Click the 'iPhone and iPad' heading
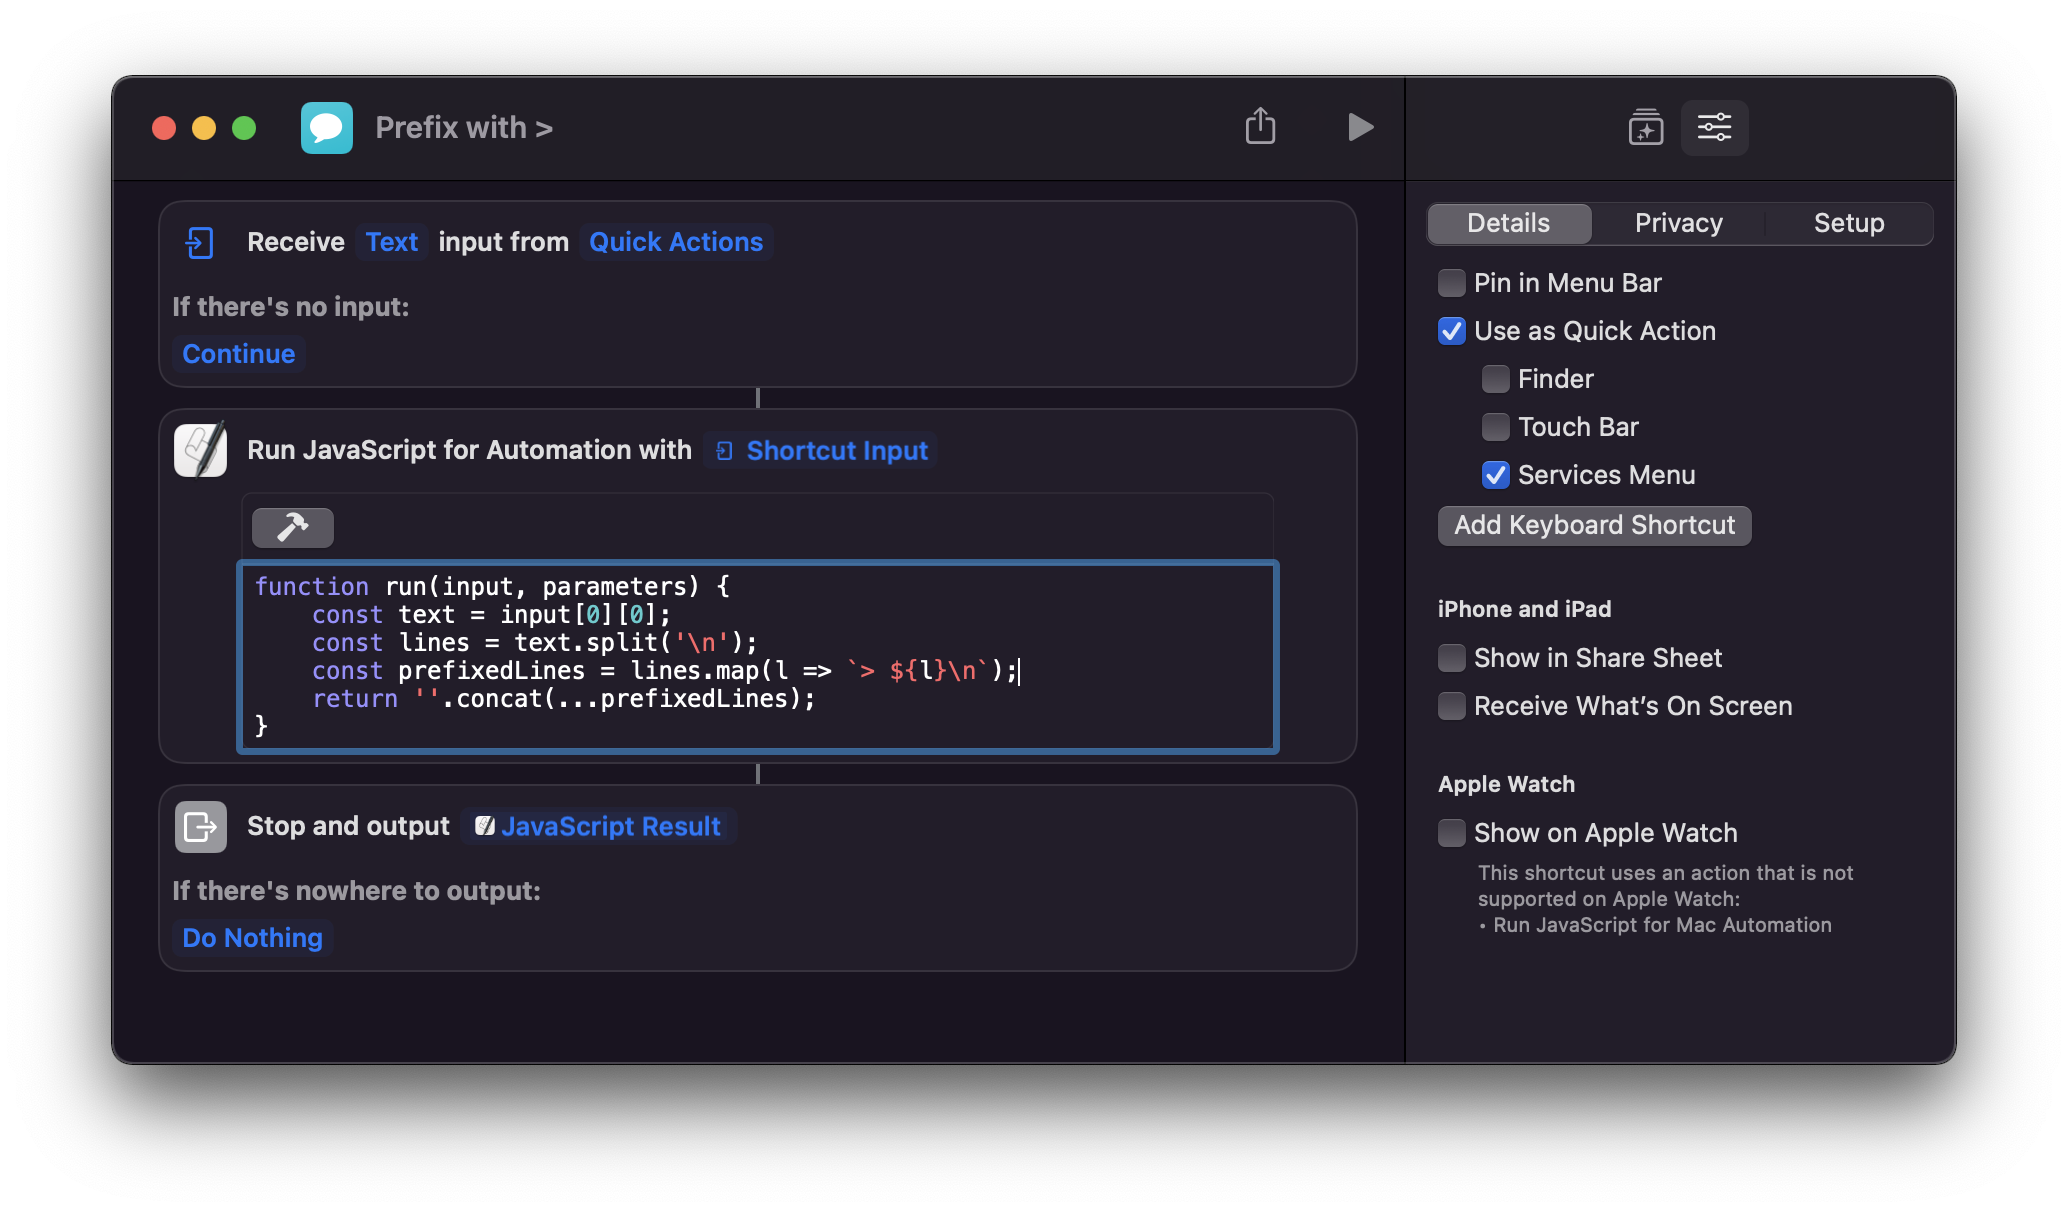This screenshot has height=1212, width=2068. click(x=1525, y=609)
